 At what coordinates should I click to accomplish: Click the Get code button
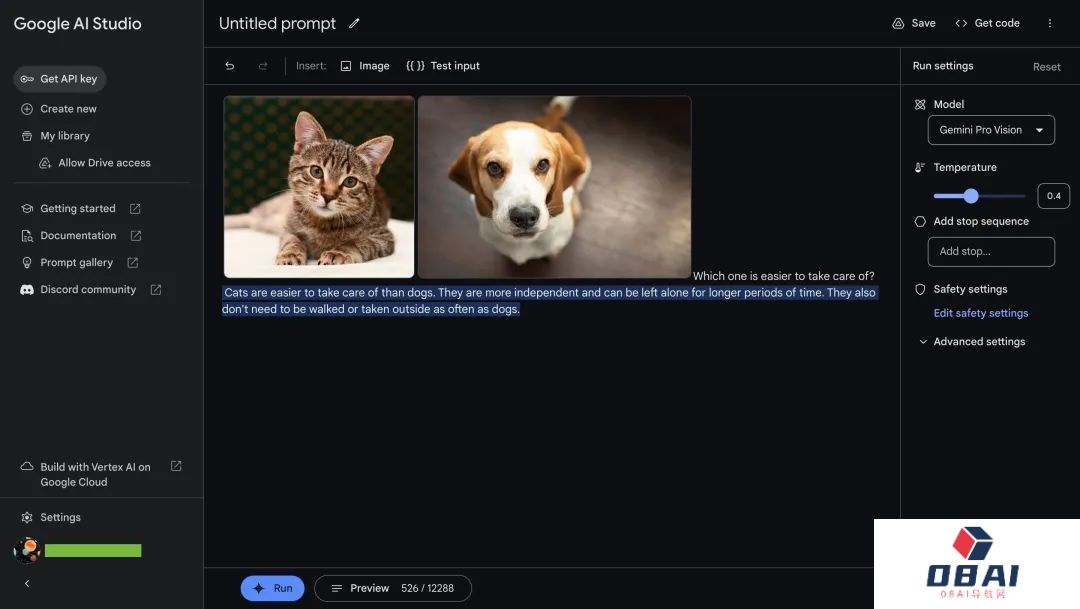click(986, 23)
